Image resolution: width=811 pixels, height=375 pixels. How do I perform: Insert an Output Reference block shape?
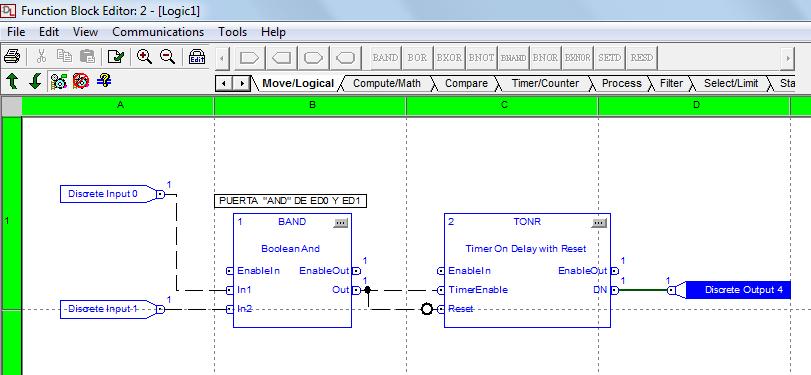coord(282,58)
